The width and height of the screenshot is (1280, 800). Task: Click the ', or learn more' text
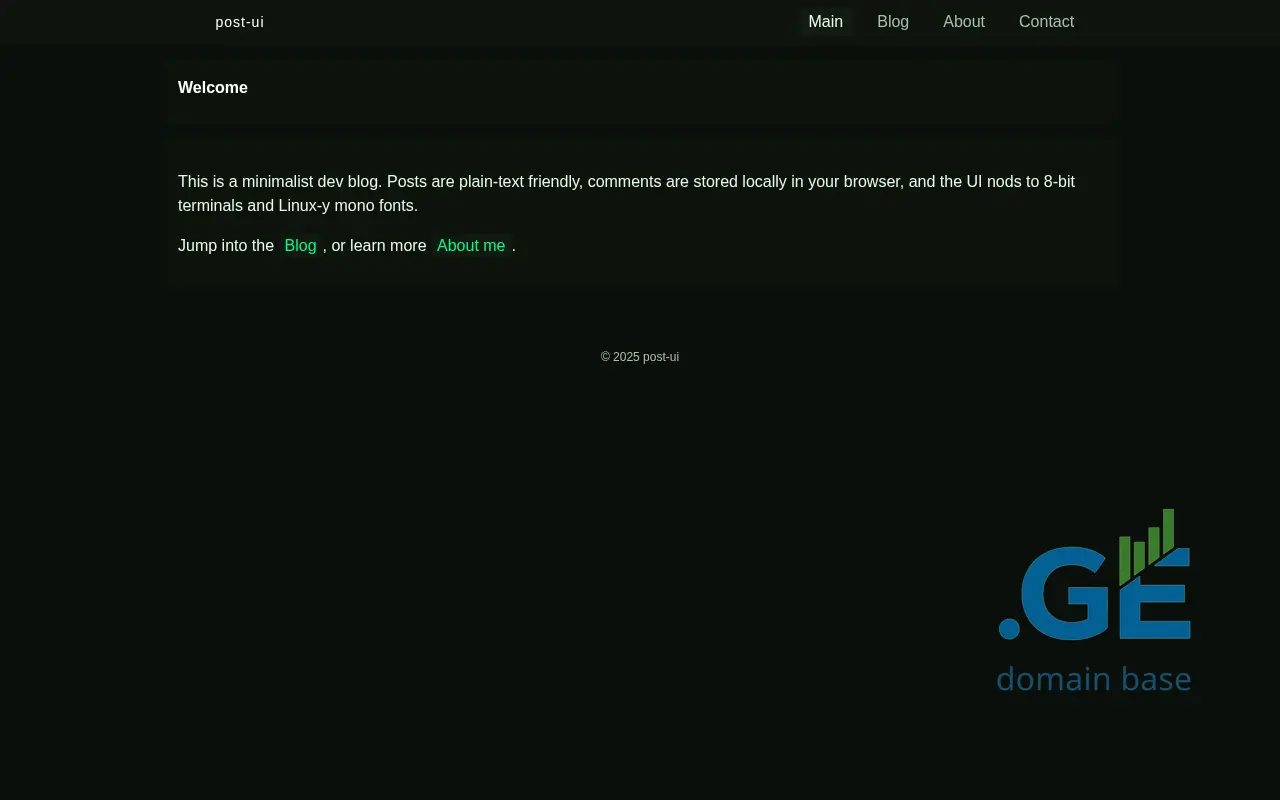click(x=377, y=246)
